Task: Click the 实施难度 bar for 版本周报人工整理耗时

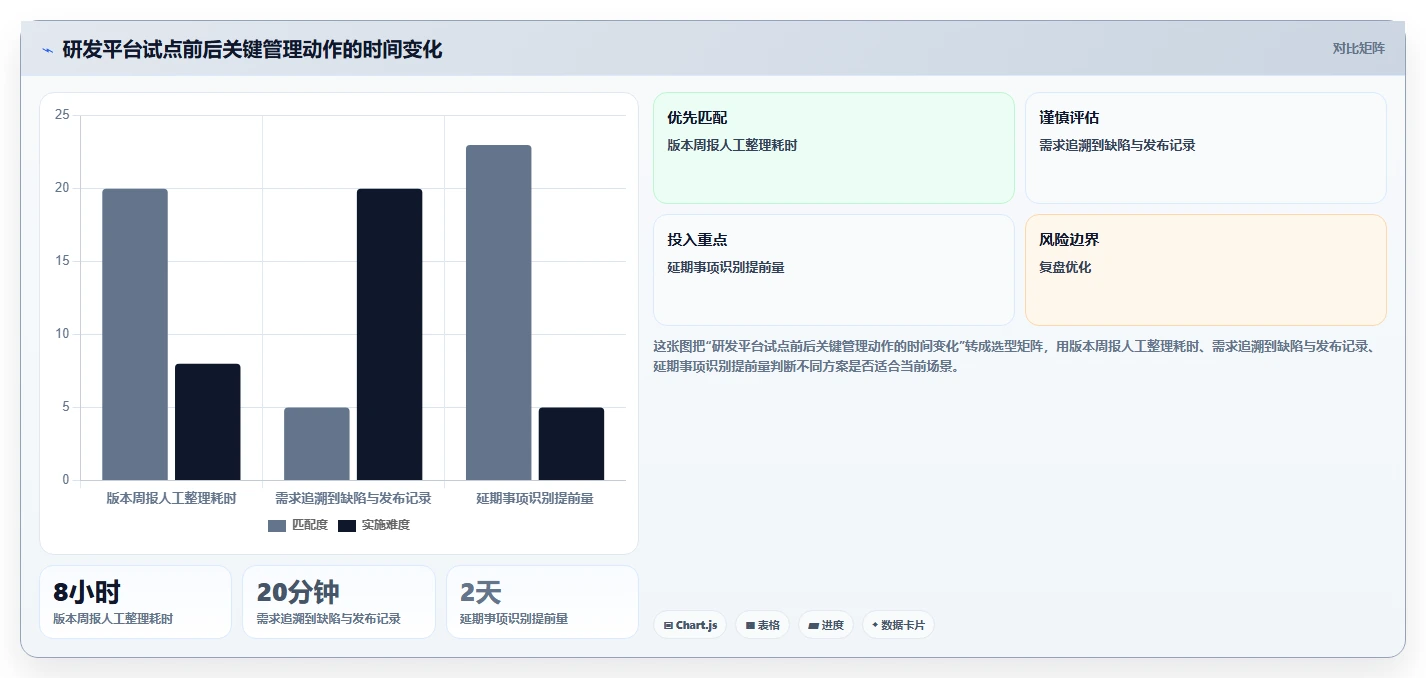Action: (208, 422)
